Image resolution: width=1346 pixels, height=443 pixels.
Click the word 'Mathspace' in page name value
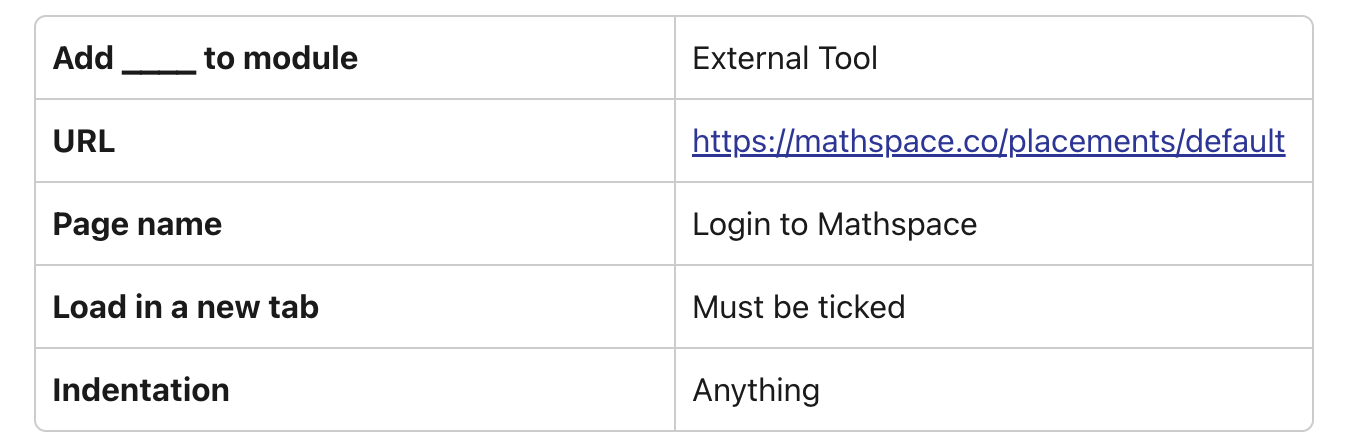coord(897,224)
